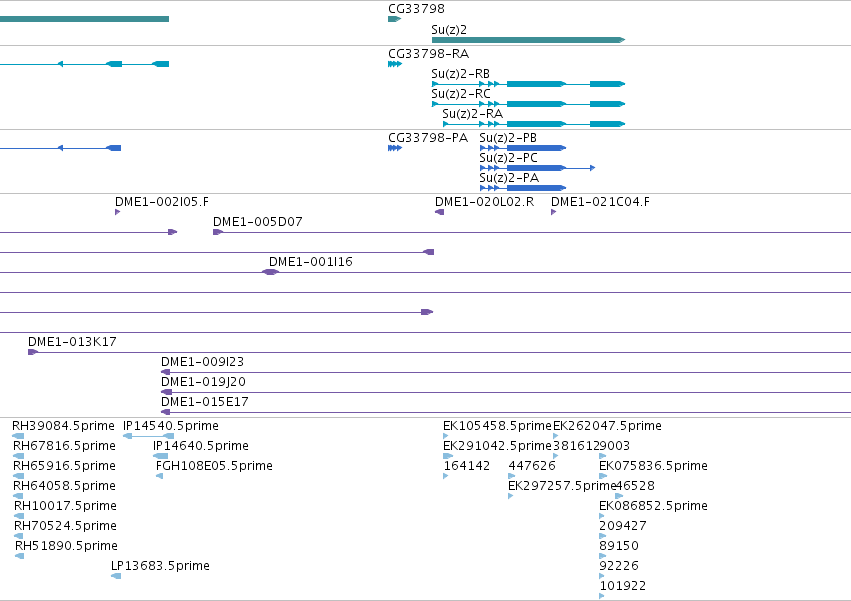The width and height of the screenshot is (851, 601).
Task: Select the Su(z)2-RB transcript label
Action: tap(460, 74)
